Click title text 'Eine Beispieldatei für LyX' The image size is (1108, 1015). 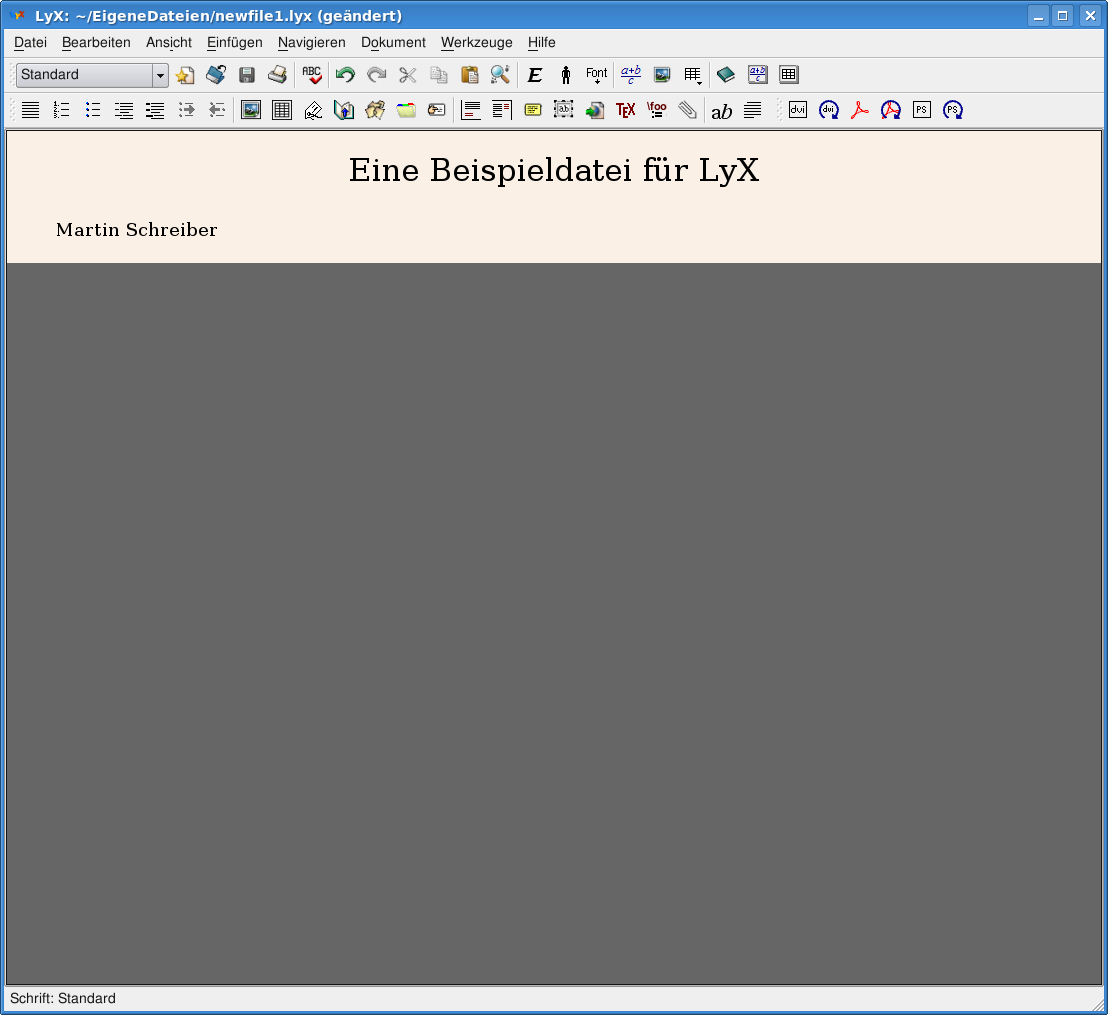554,170
